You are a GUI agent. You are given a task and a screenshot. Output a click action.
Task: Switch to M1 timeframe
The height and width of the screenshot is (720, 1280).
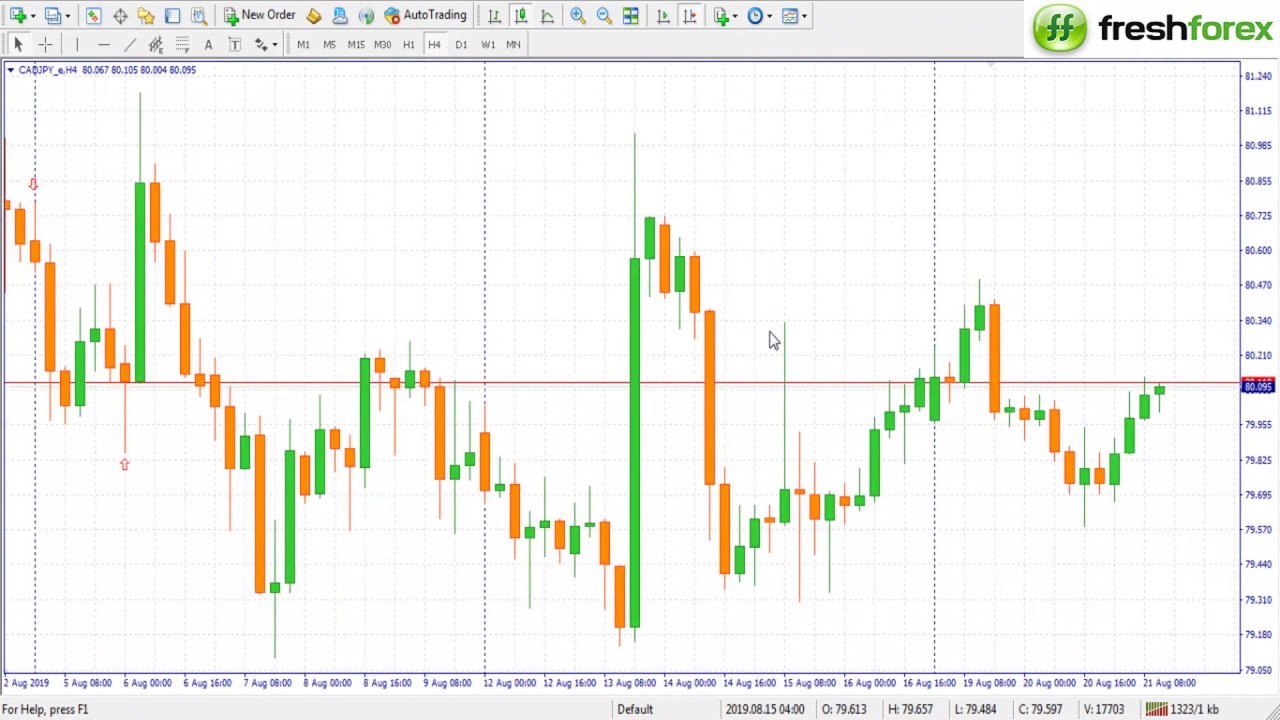303,44
